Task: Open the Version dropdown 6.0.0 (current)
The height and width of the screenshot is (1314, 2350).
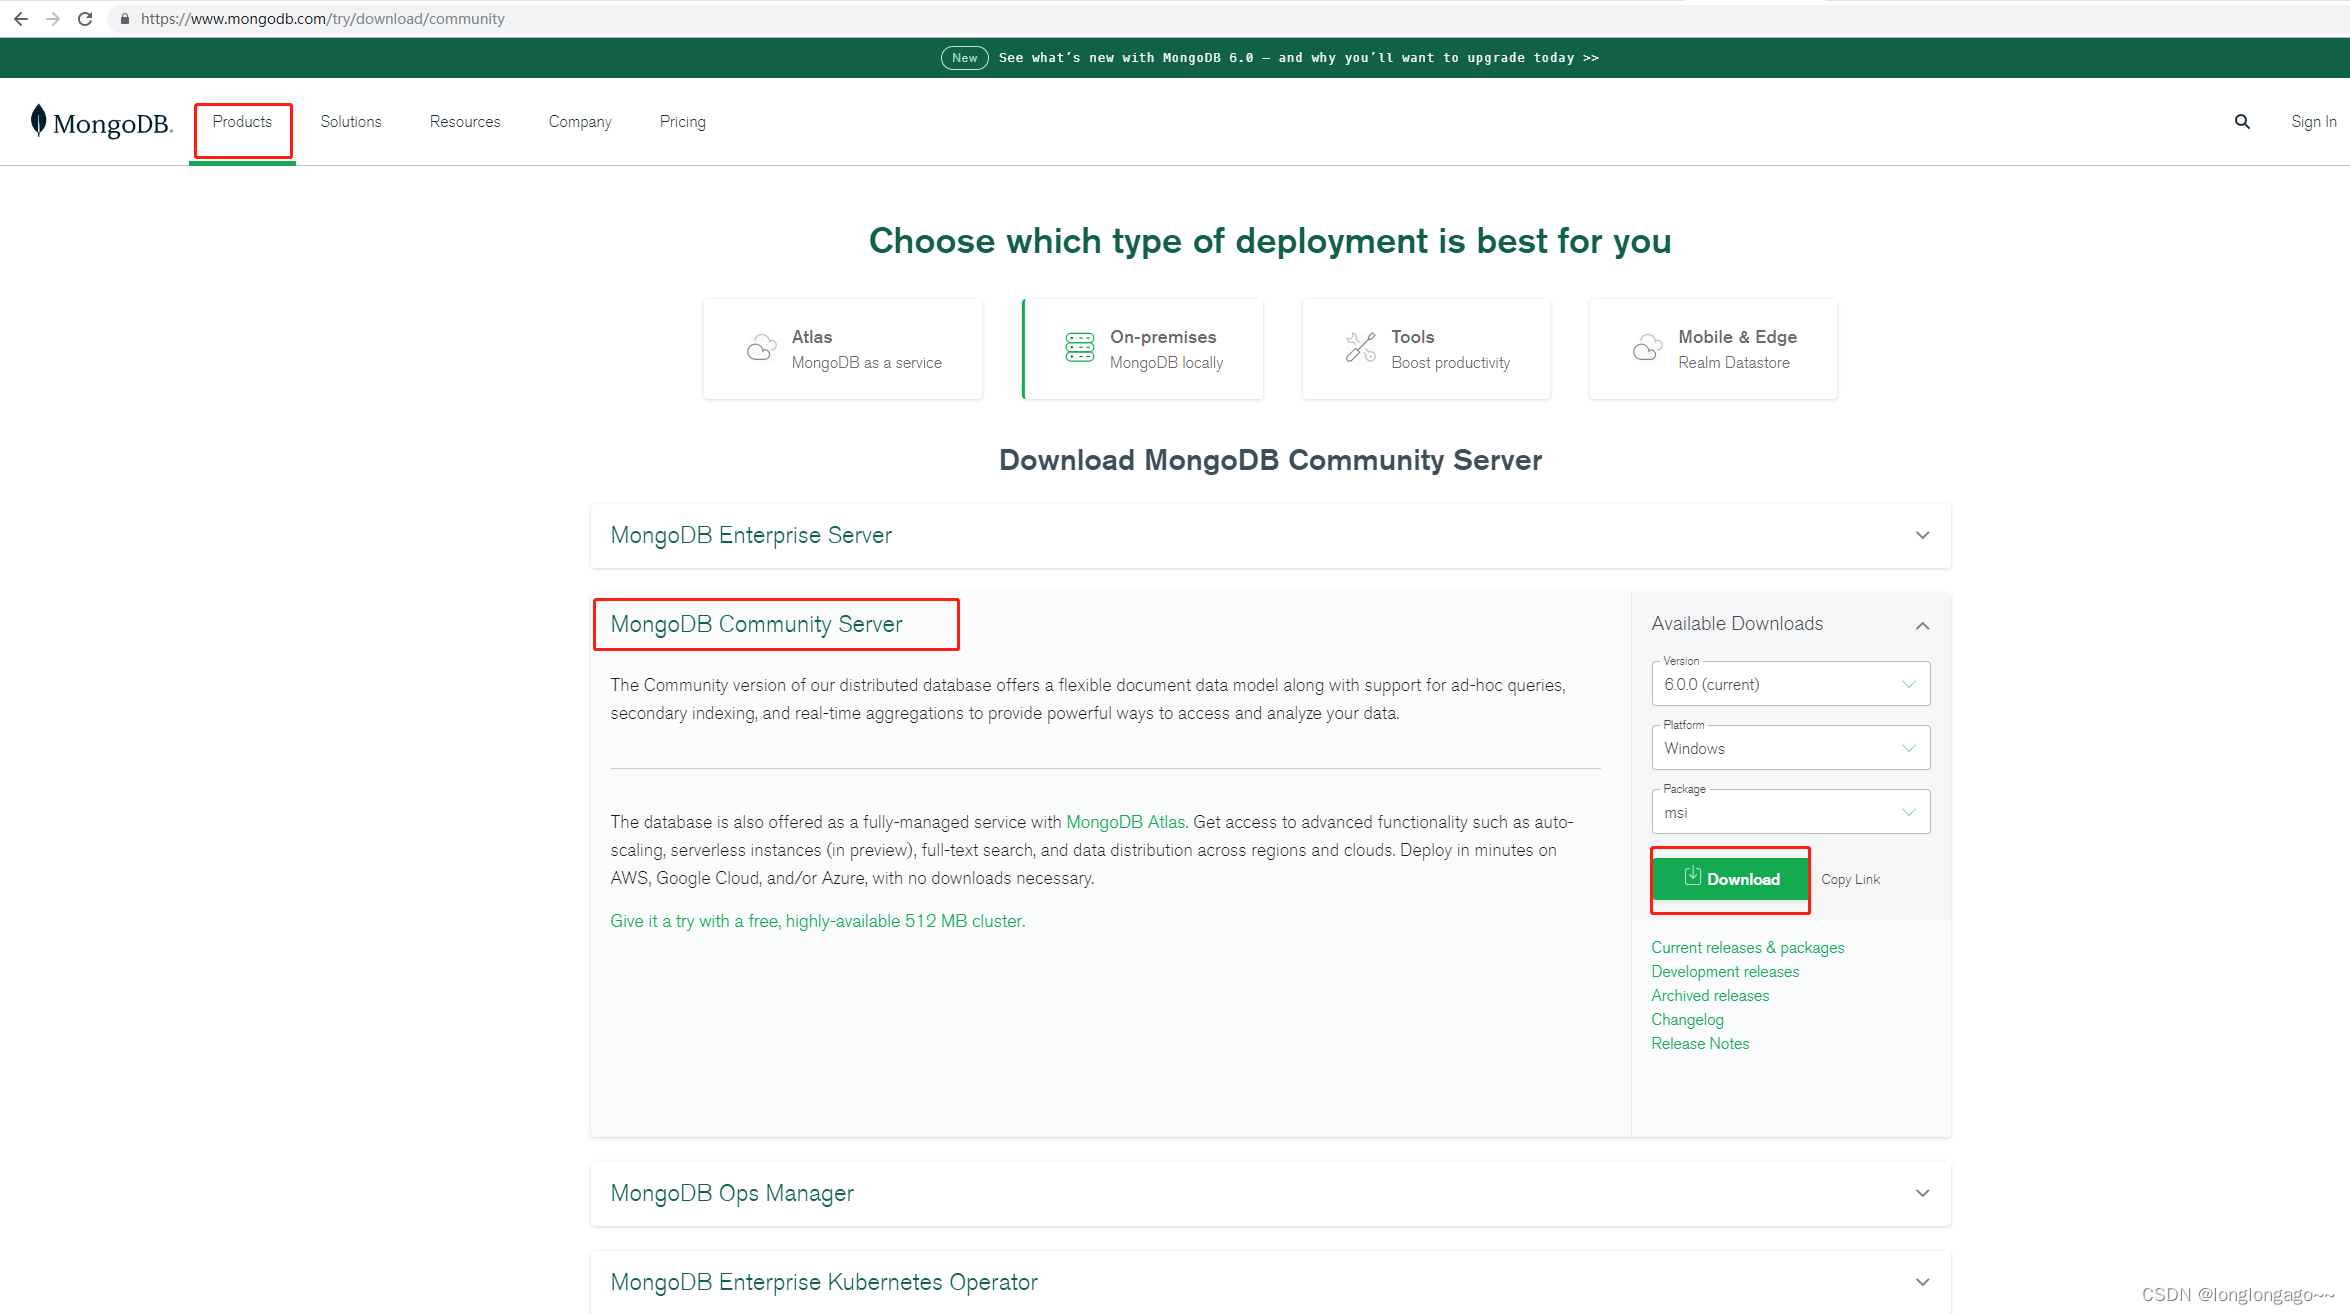Action: [1790, 684]
